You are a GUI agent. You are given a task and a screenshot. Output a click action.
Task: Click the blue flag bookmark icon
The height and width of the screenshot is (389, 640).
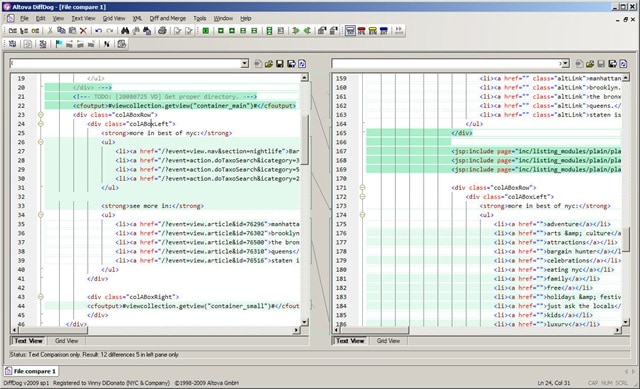point(58,44)
